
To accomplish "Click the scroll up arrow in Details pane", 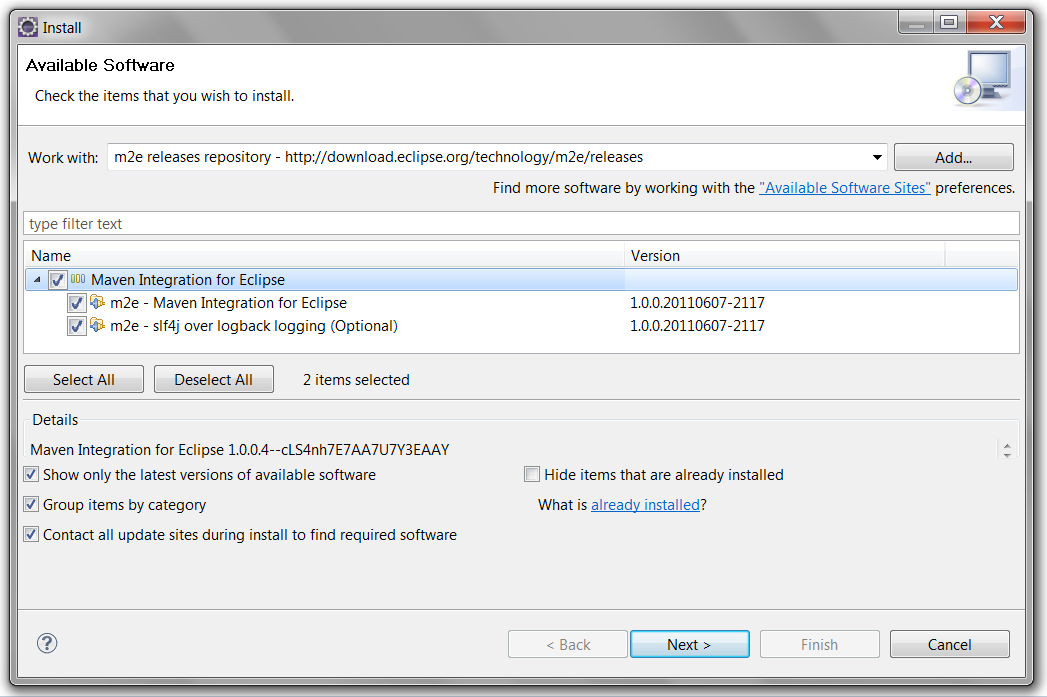I will click(x=1007, y=442).
